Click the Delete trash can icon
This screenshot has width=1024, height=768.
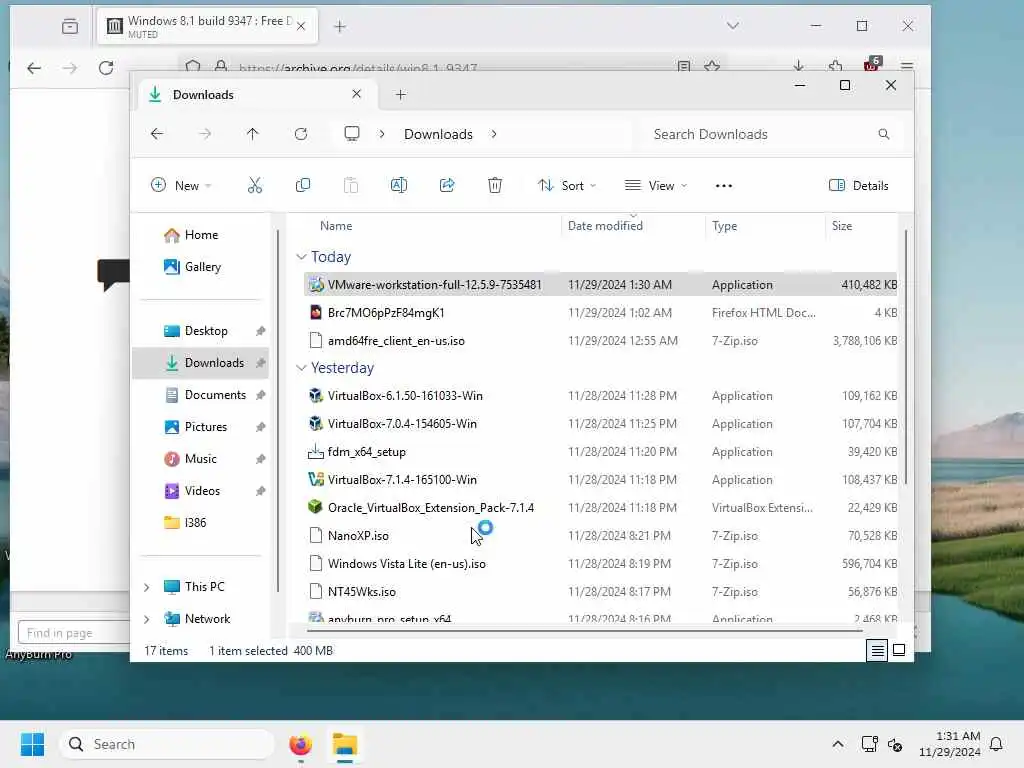pyautogui.click(x=495, y=185)
